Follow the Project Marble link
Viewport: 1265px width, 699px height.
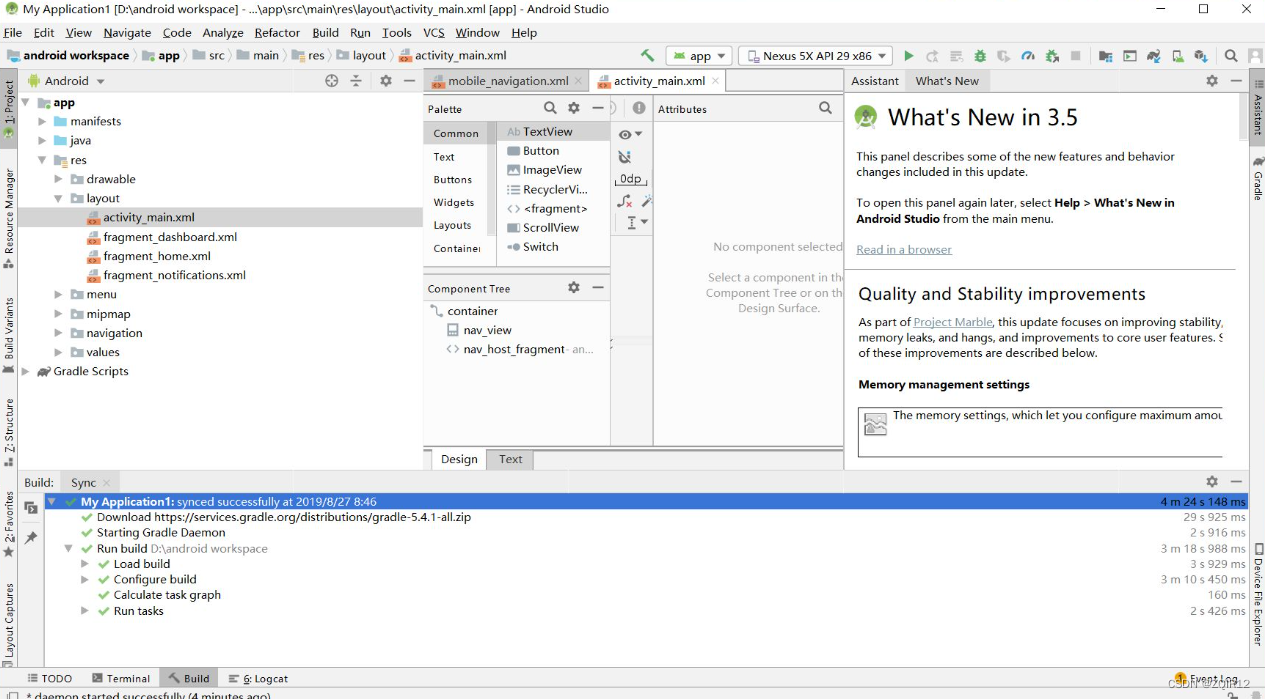coord(953,322)
